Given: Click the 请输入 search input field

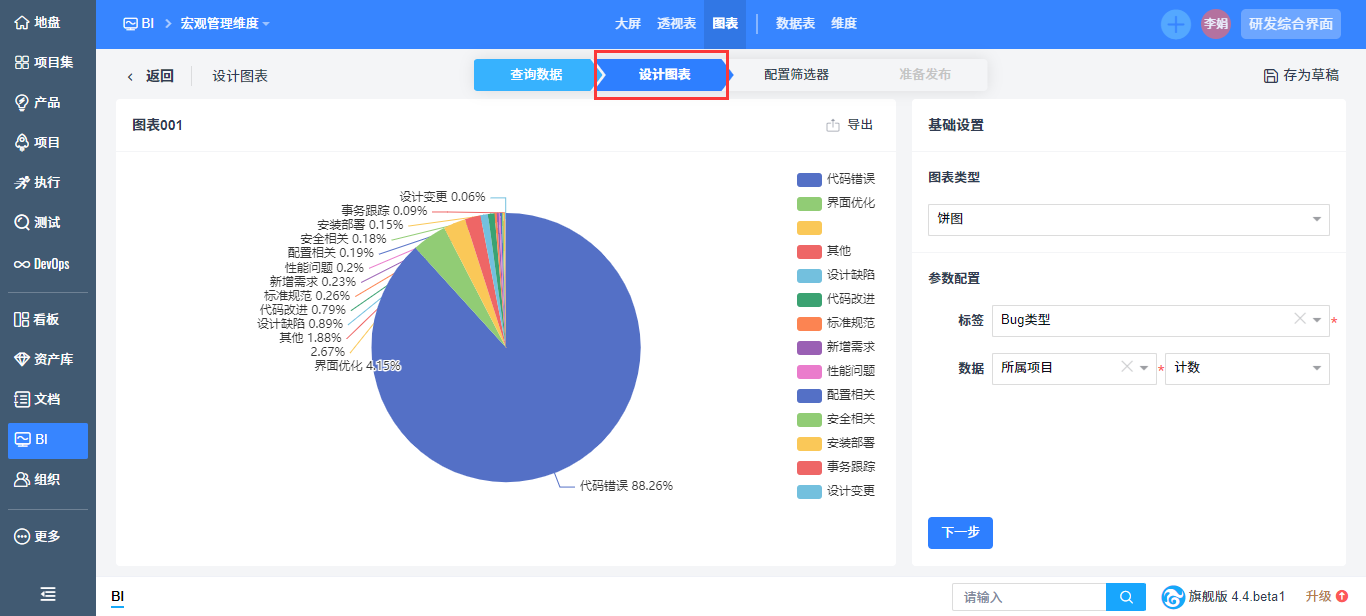Looking at the screenshot, I should pos(1028,597).
